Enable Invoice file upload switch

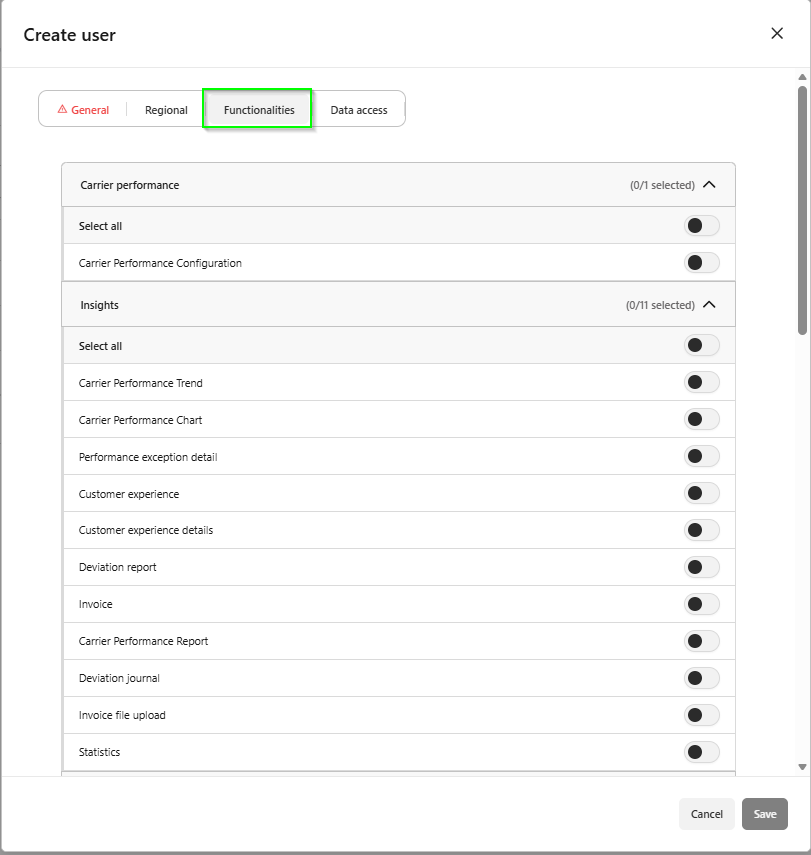tap(701, 715)
